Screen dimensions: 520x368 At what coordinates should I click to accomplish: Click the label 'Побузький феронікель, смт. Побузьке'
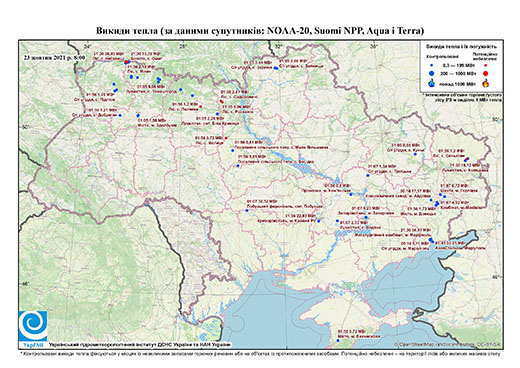click(x=284, y=206)
